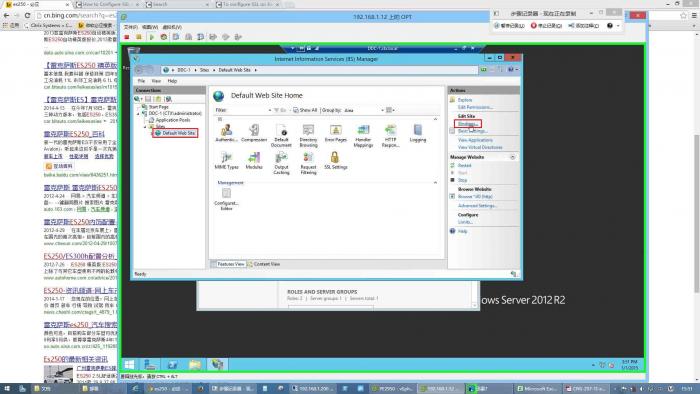
Task: Collapse the DDC-1 server tree node
Action: tap(138, 114)
